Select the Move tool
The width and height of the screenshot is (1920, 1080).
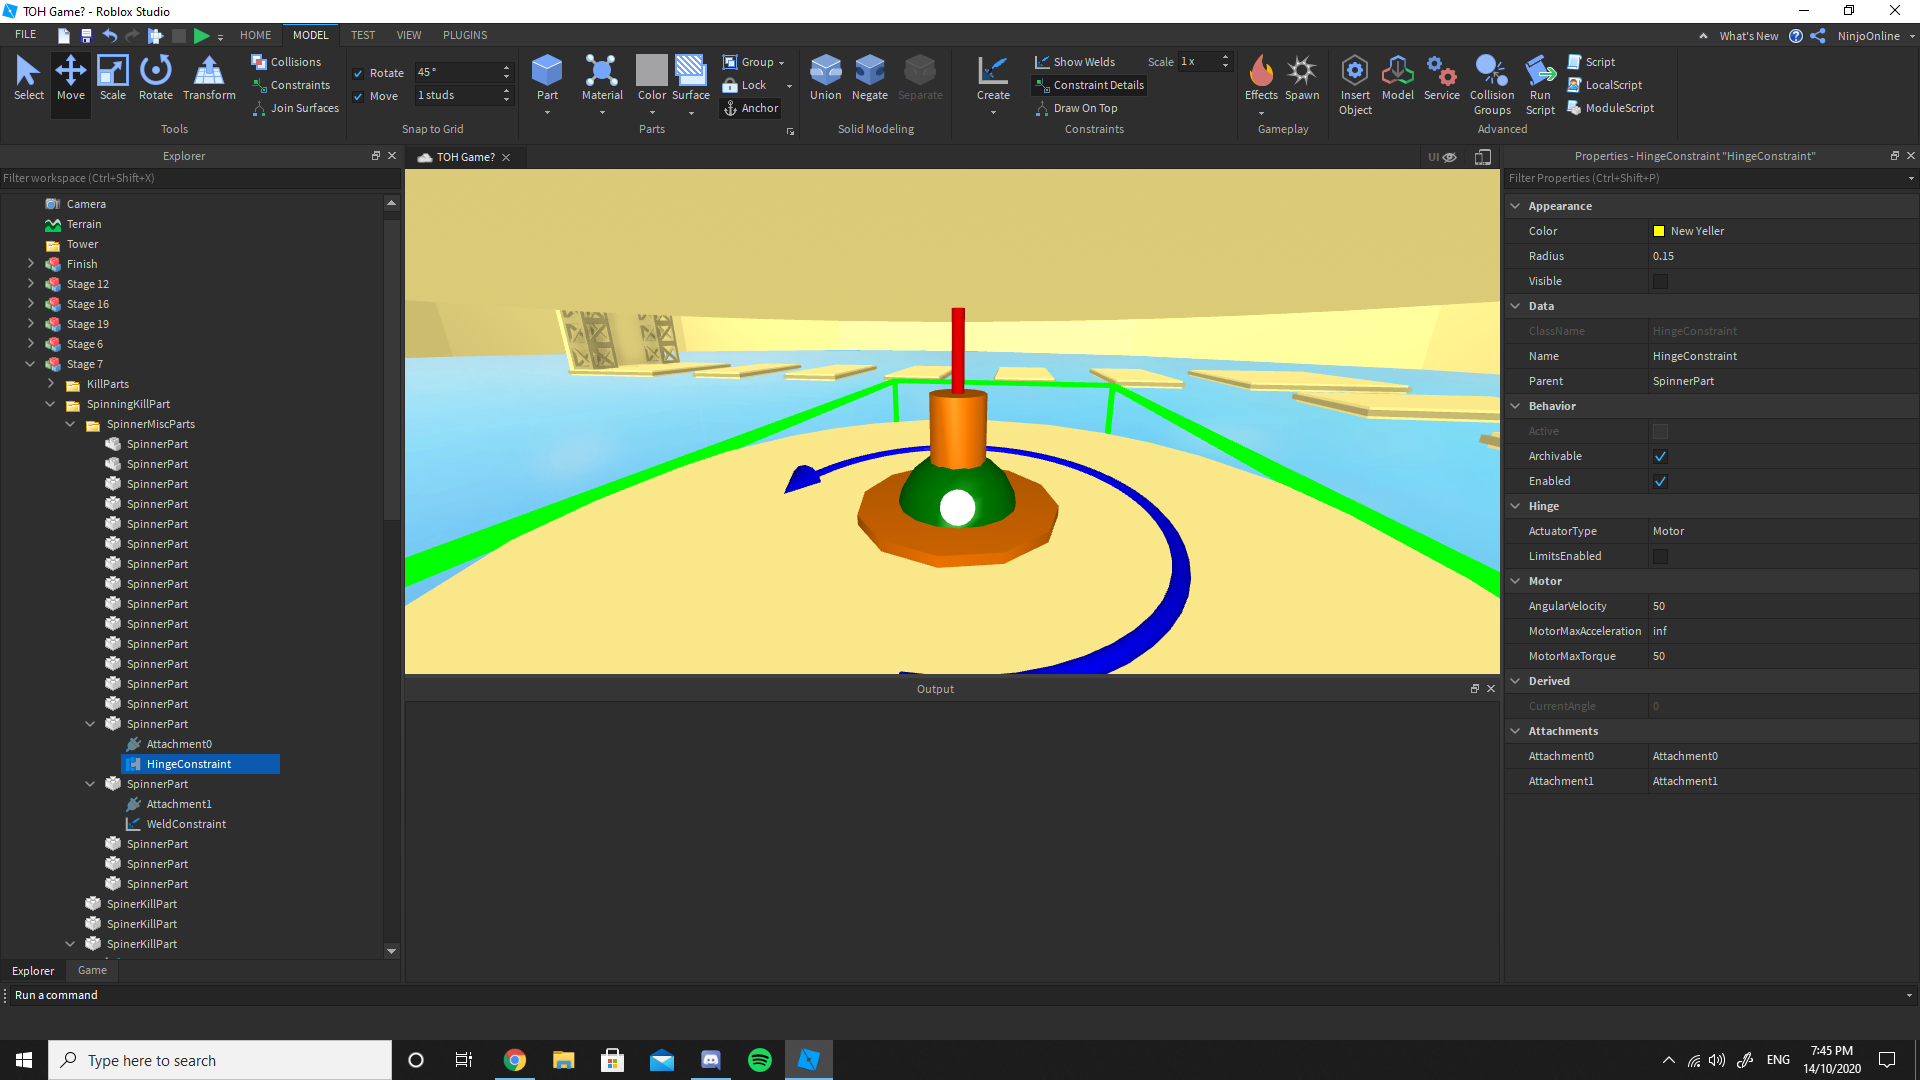click(x=70, y=79)
